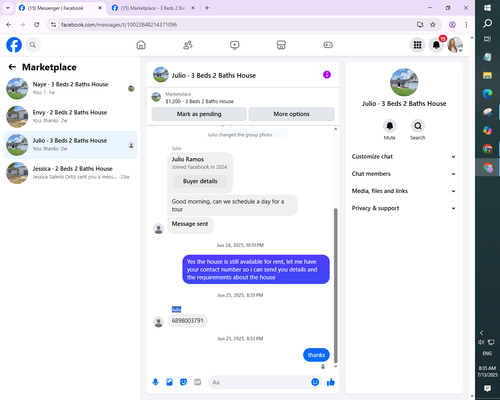500x400 pixels.
Task: Expand the Chat members section
Action: (x=404, y=174)
